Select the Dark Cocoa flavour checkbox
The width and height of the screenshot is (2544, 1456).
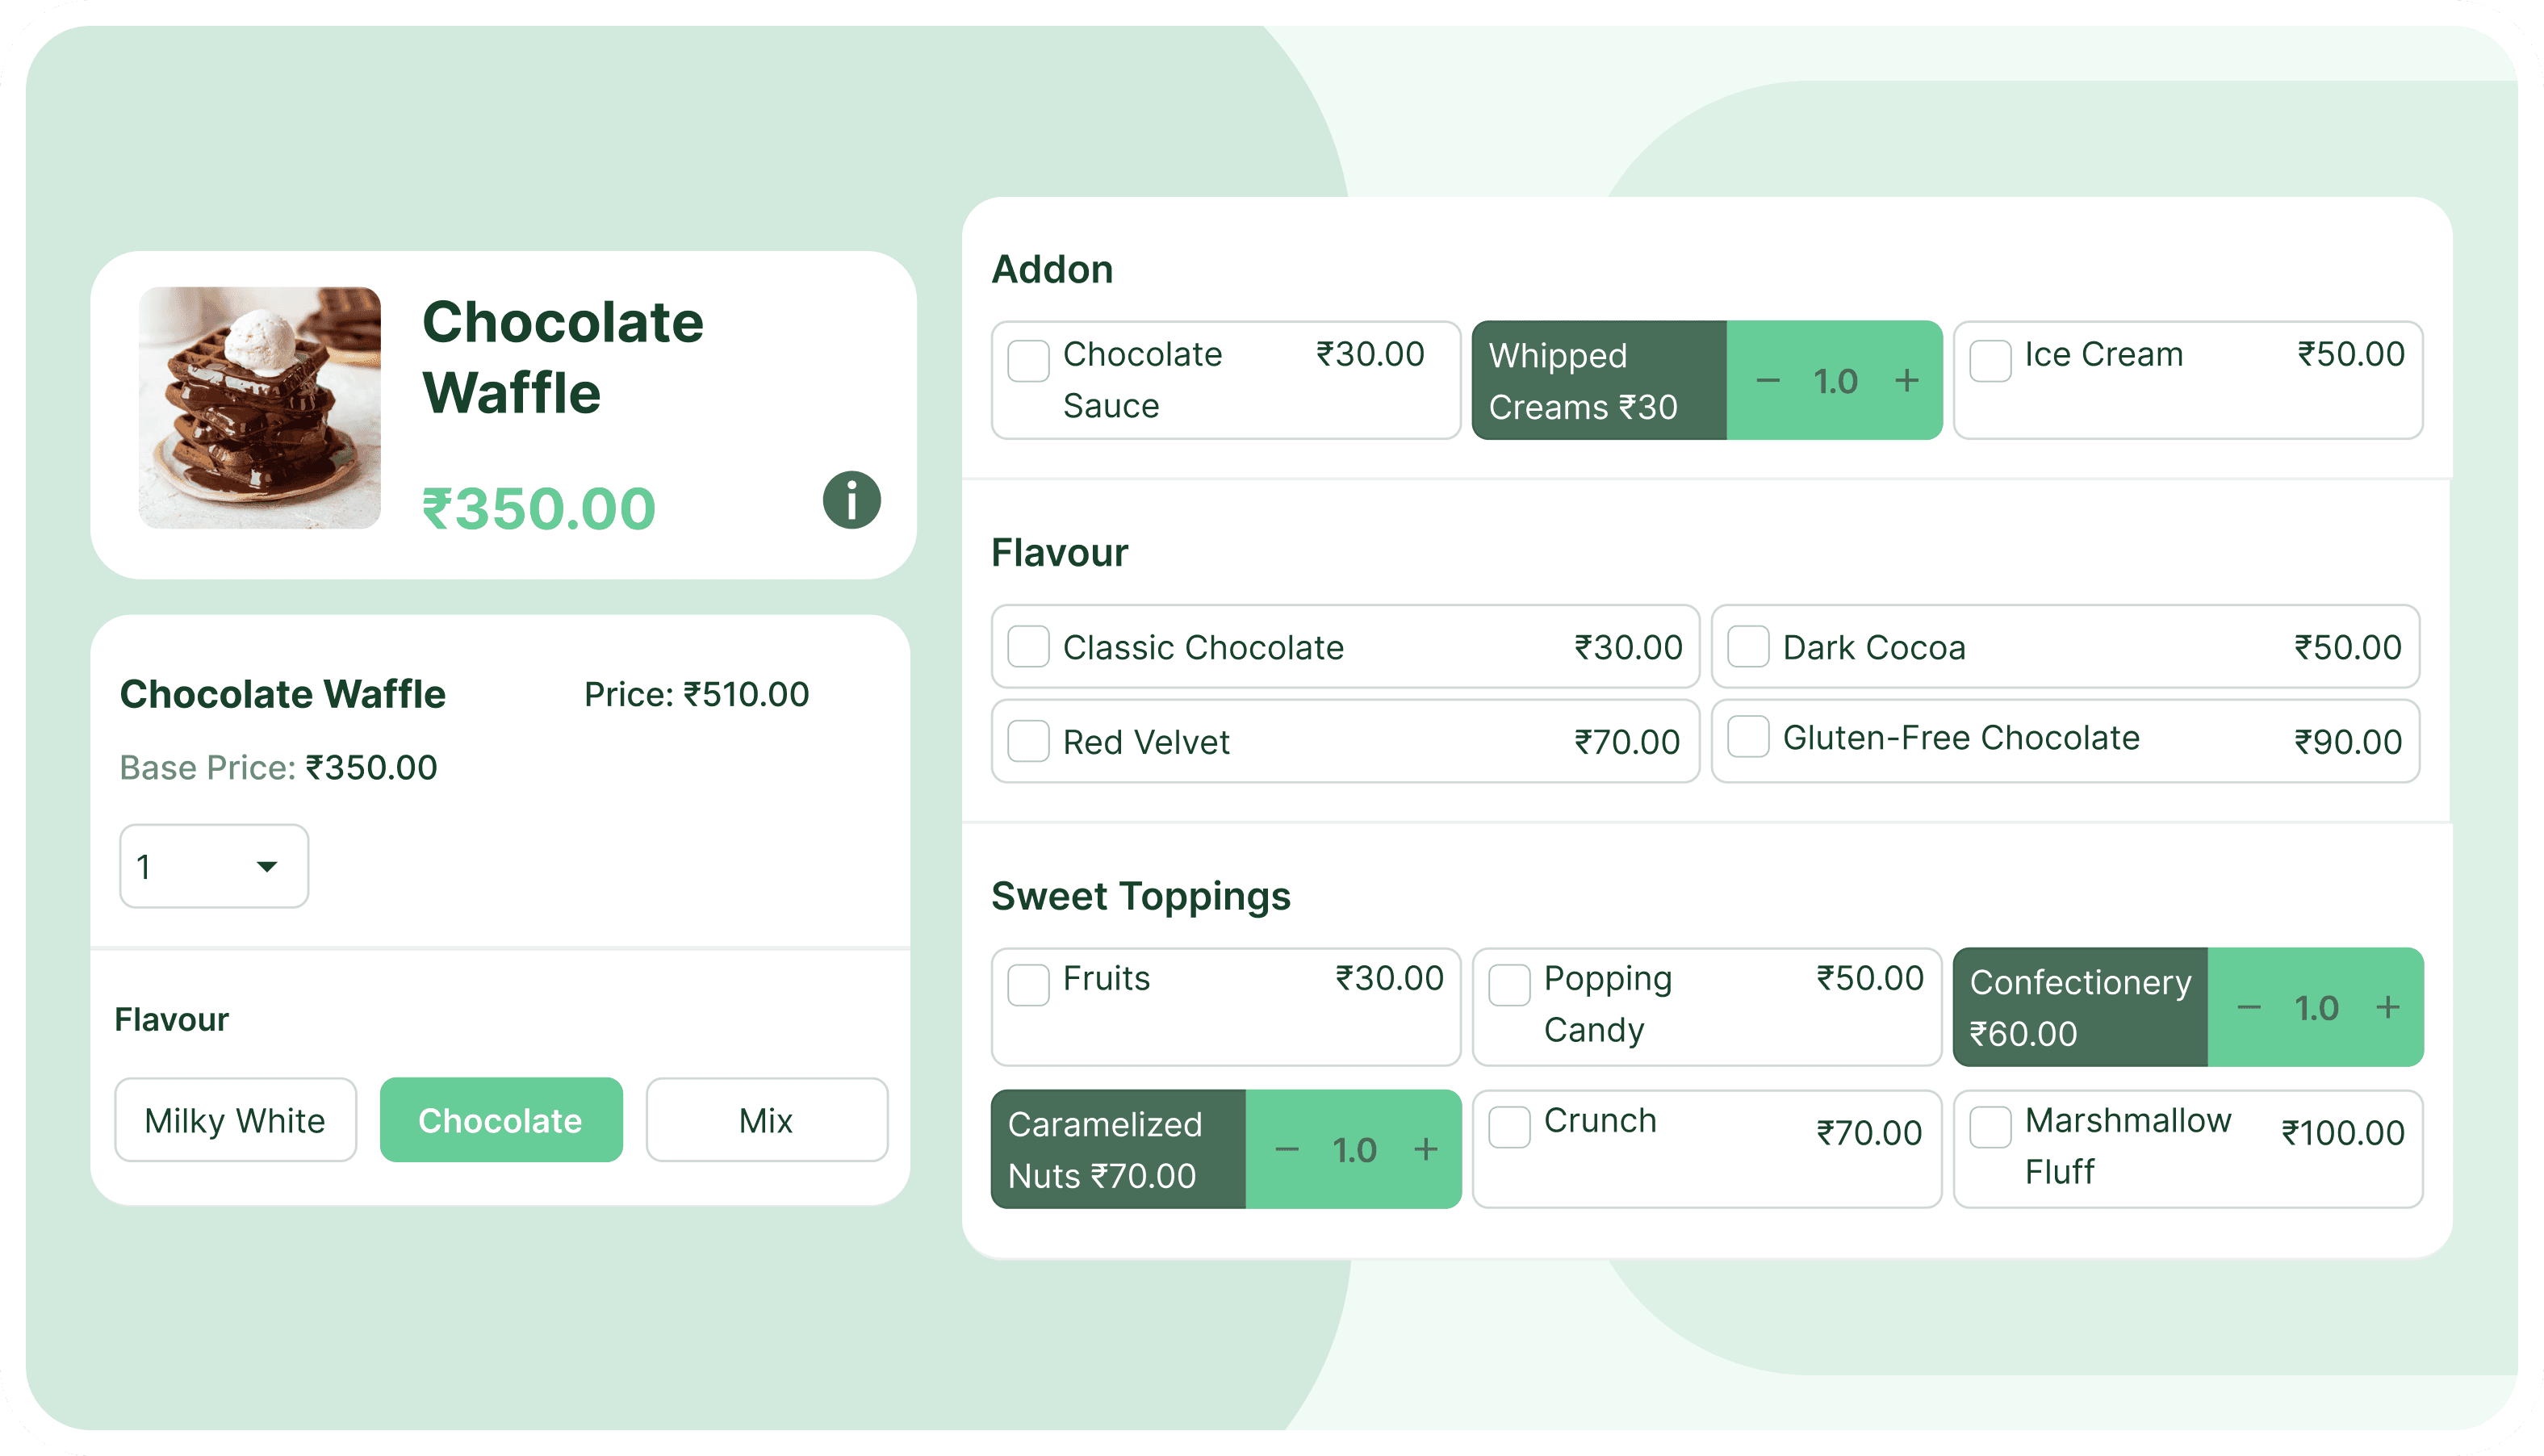1748,647
